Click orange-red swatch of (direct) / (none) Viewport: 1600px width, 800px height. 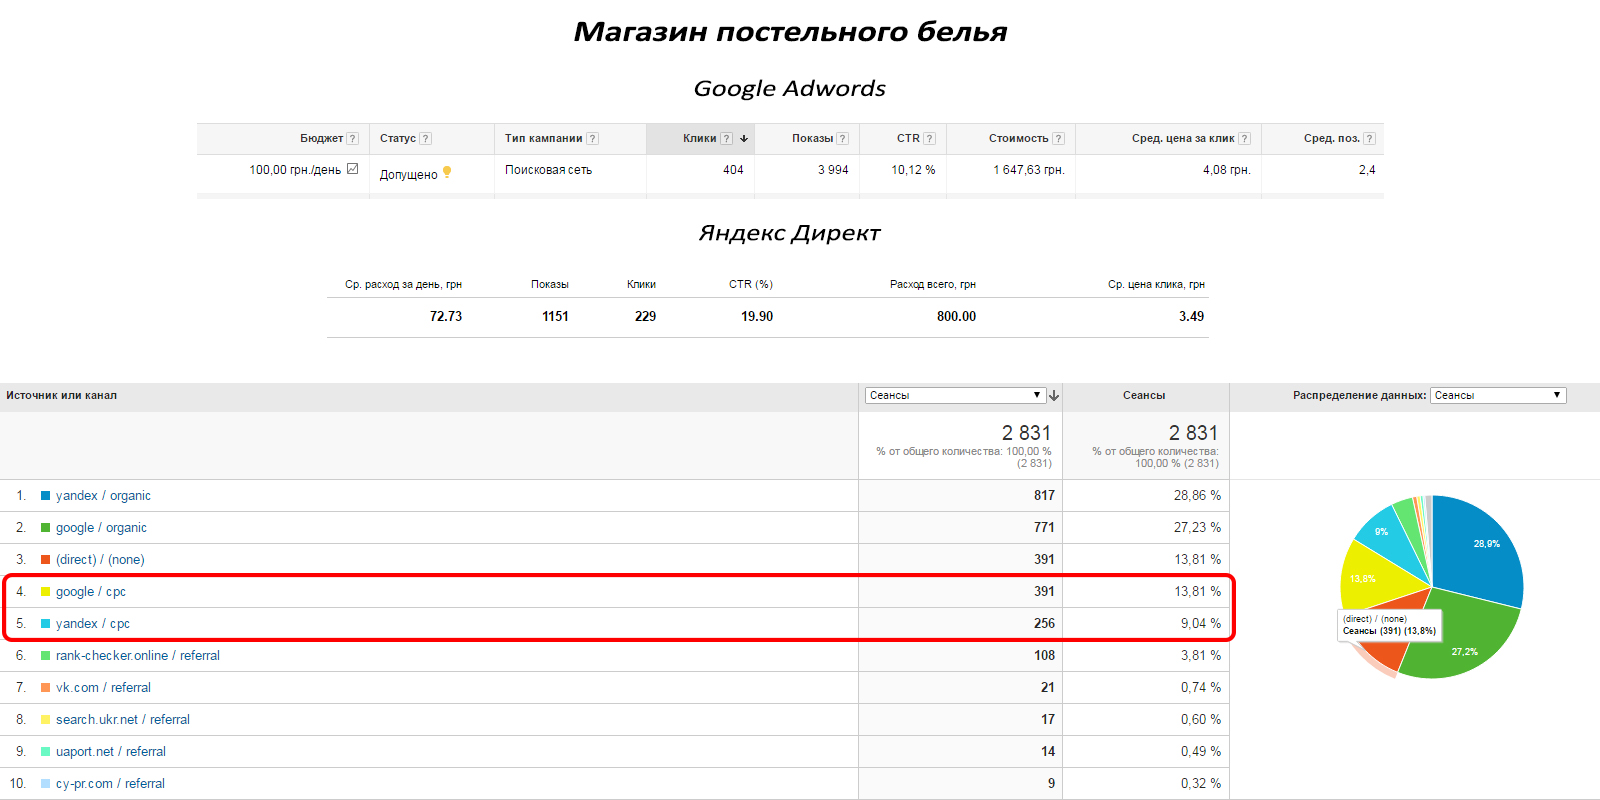tap(45, 559)
